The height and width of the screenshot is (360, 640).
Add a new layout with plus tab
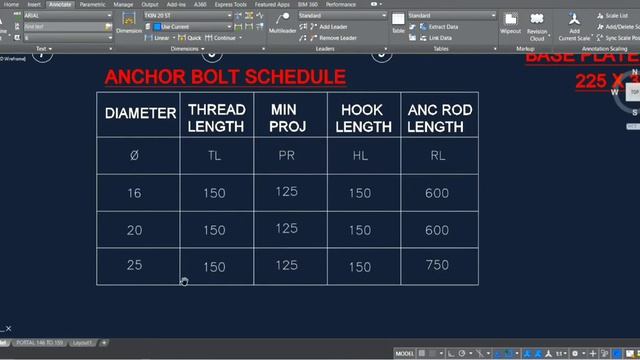point(104,343)
